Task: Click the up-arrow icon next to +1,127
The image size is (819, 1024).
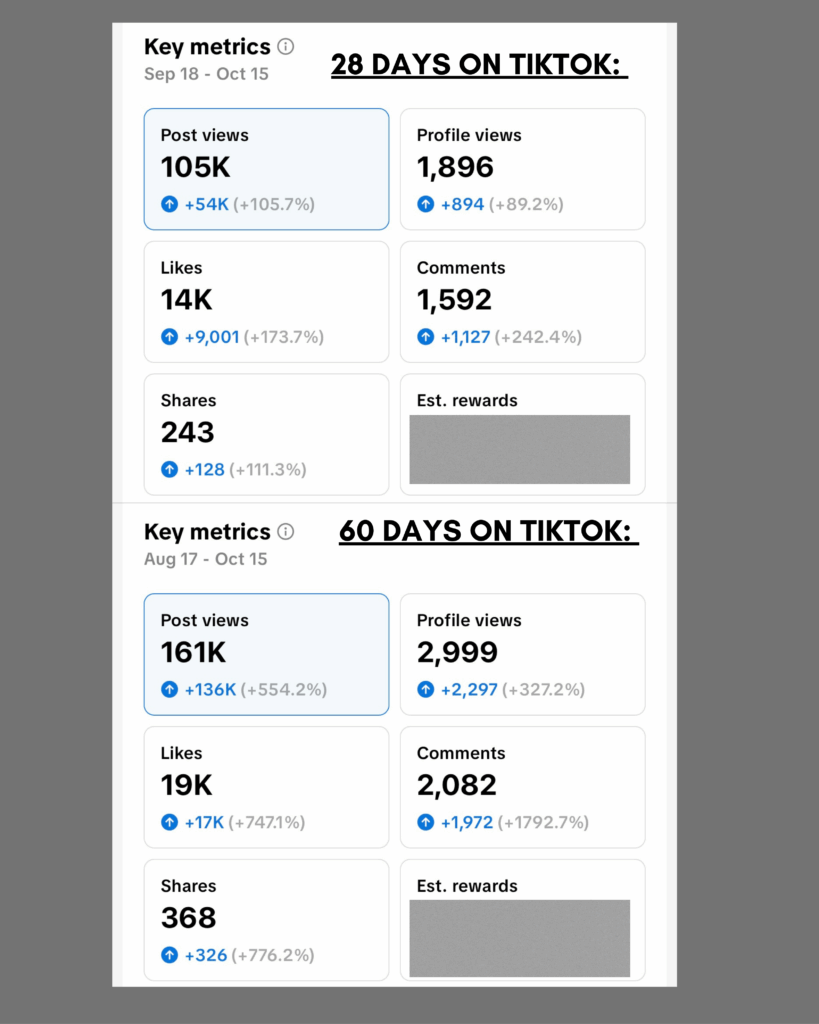Action: [x=425, y=336]
